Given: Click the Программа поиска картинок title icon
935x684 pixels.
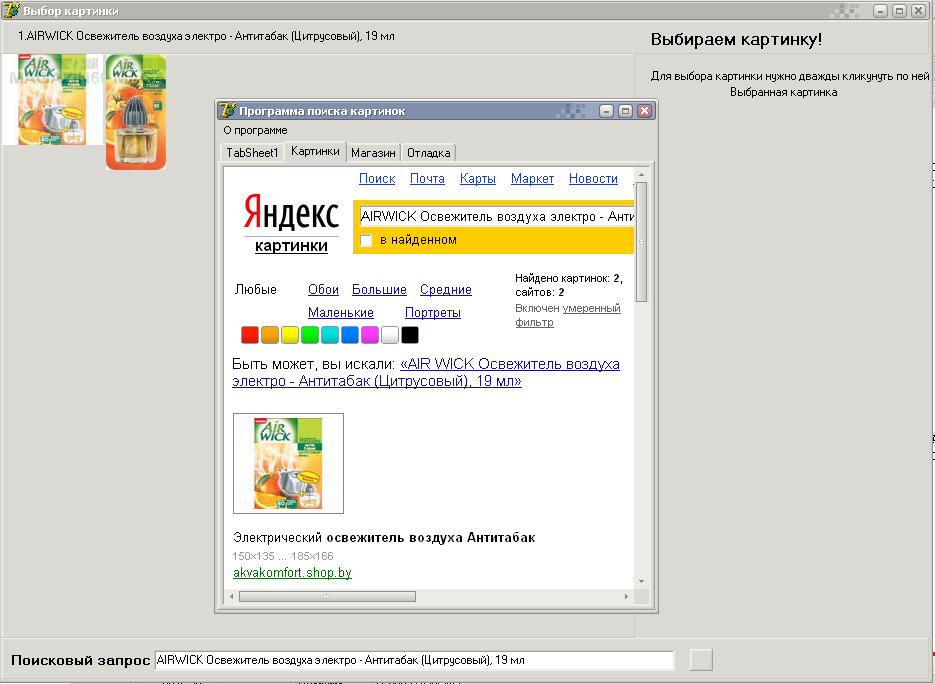Looking at the screenshot, I should pyautogui.click(x=227, y=111).
